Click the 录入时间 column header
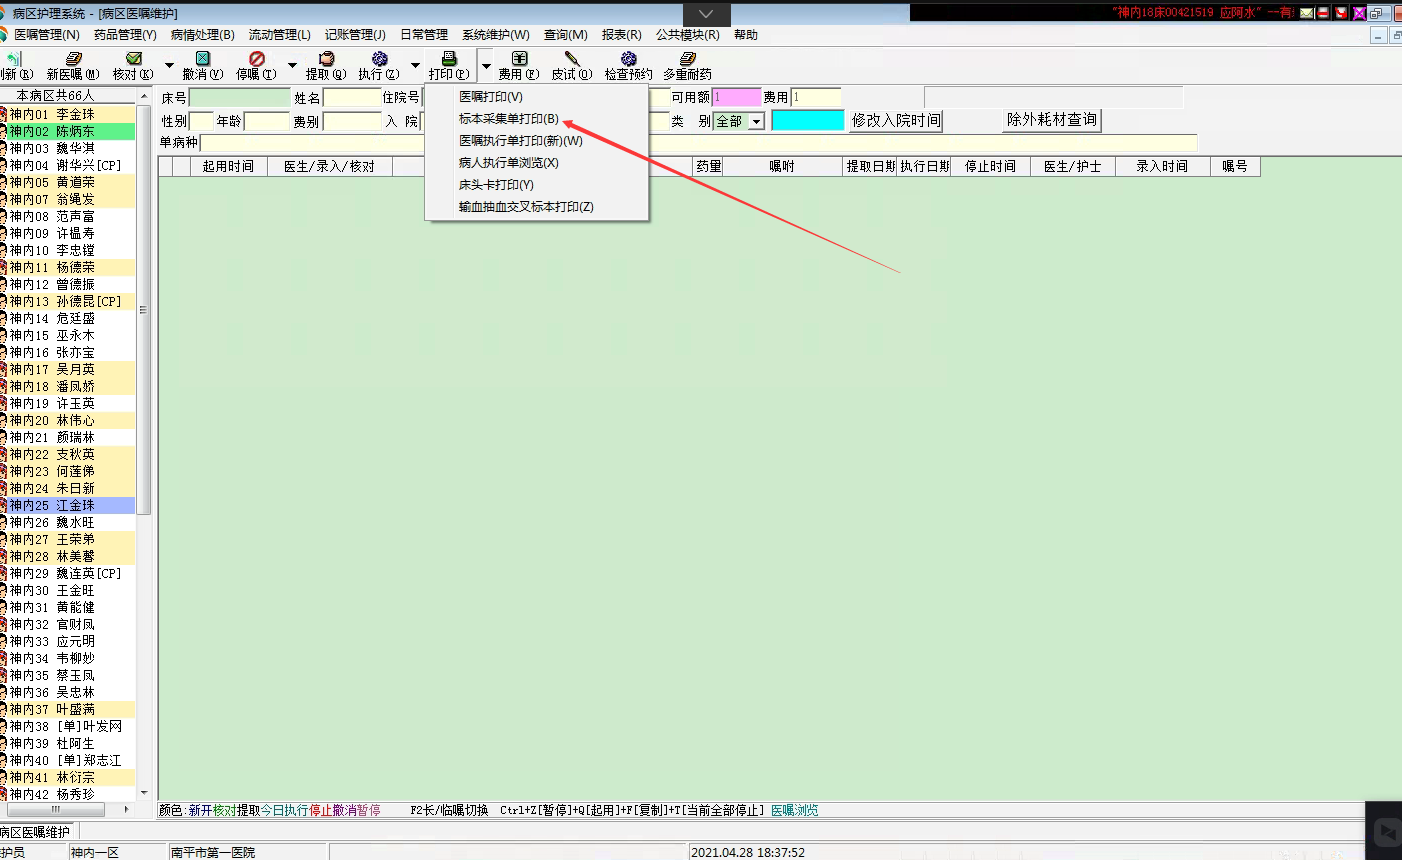Image resolution: width=1402 pixels, height=860 pixels. 1162,166
